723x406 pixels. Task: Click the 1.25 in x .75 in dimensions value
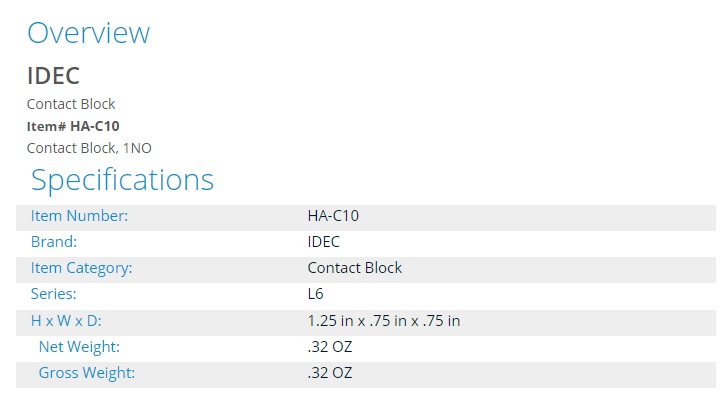pyautogui.click(x=384, y=321)
